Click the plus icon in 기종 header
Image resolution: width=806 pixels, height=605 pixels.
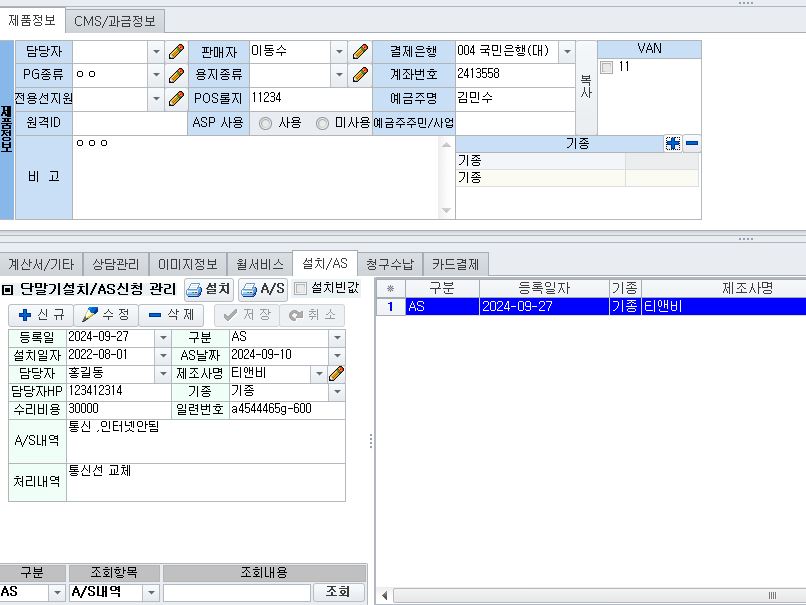[673, 144]
